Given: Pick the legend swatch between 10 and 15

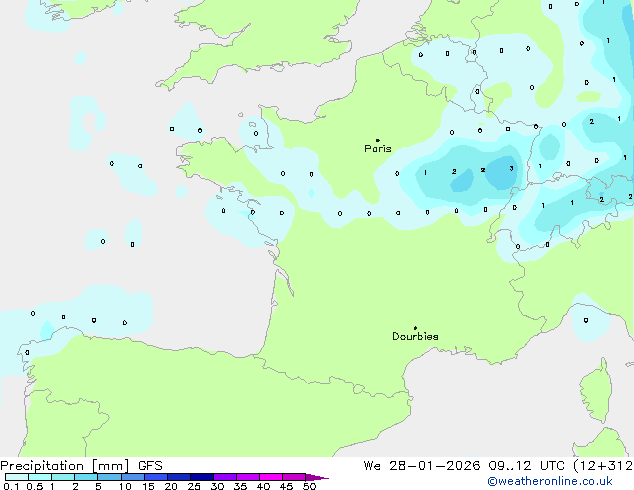Looking at the screenshot, I should point(133,477).
